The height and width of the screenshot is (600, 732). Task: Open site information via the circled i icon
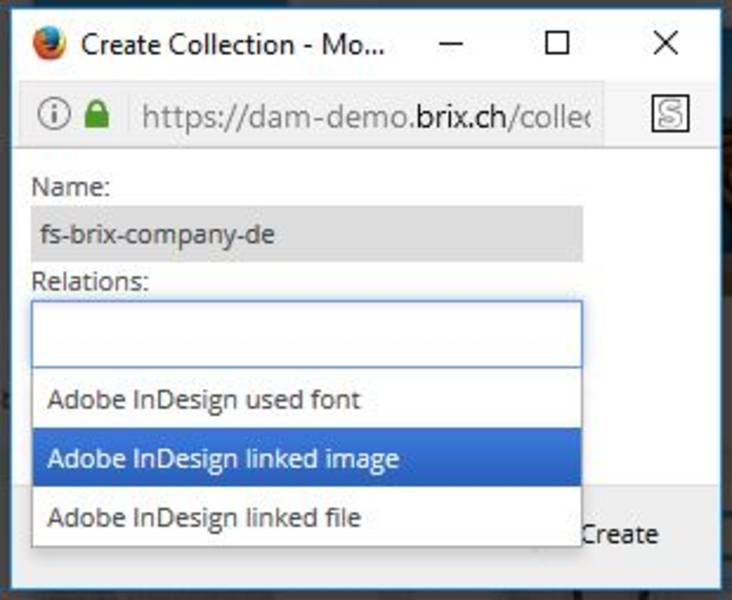coord(54,113)
